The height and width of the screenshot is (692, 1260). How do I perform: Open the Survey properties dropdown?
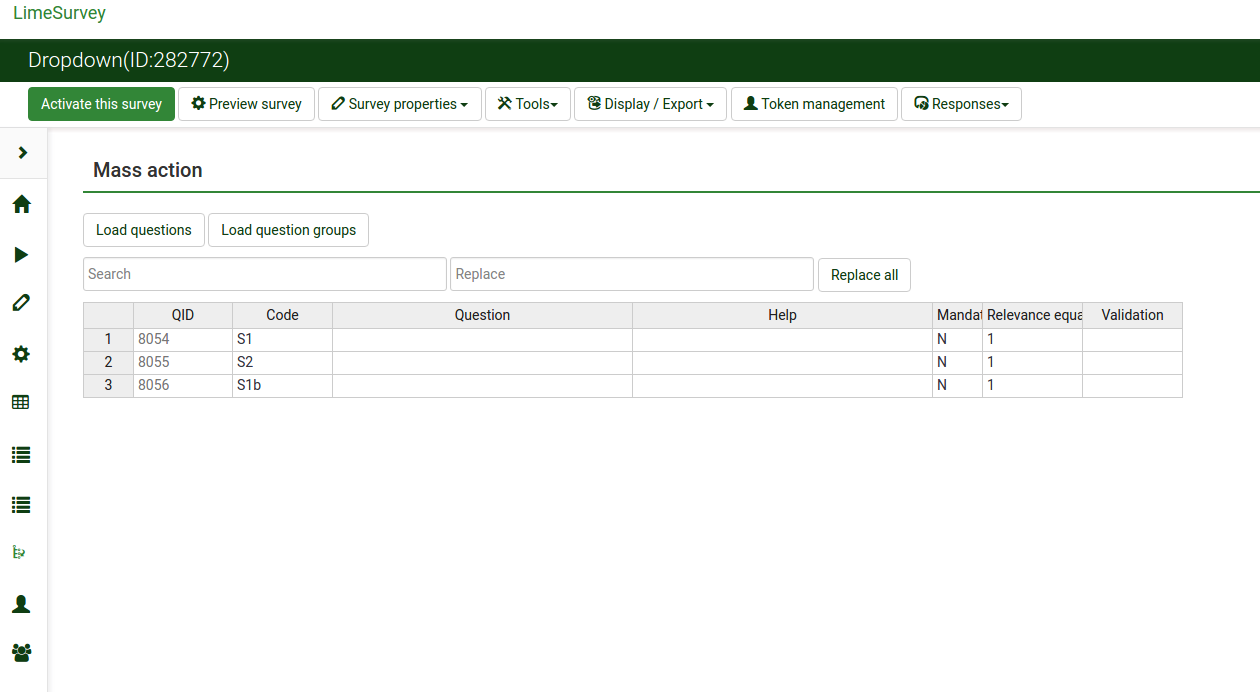click(x=400, y=104)
